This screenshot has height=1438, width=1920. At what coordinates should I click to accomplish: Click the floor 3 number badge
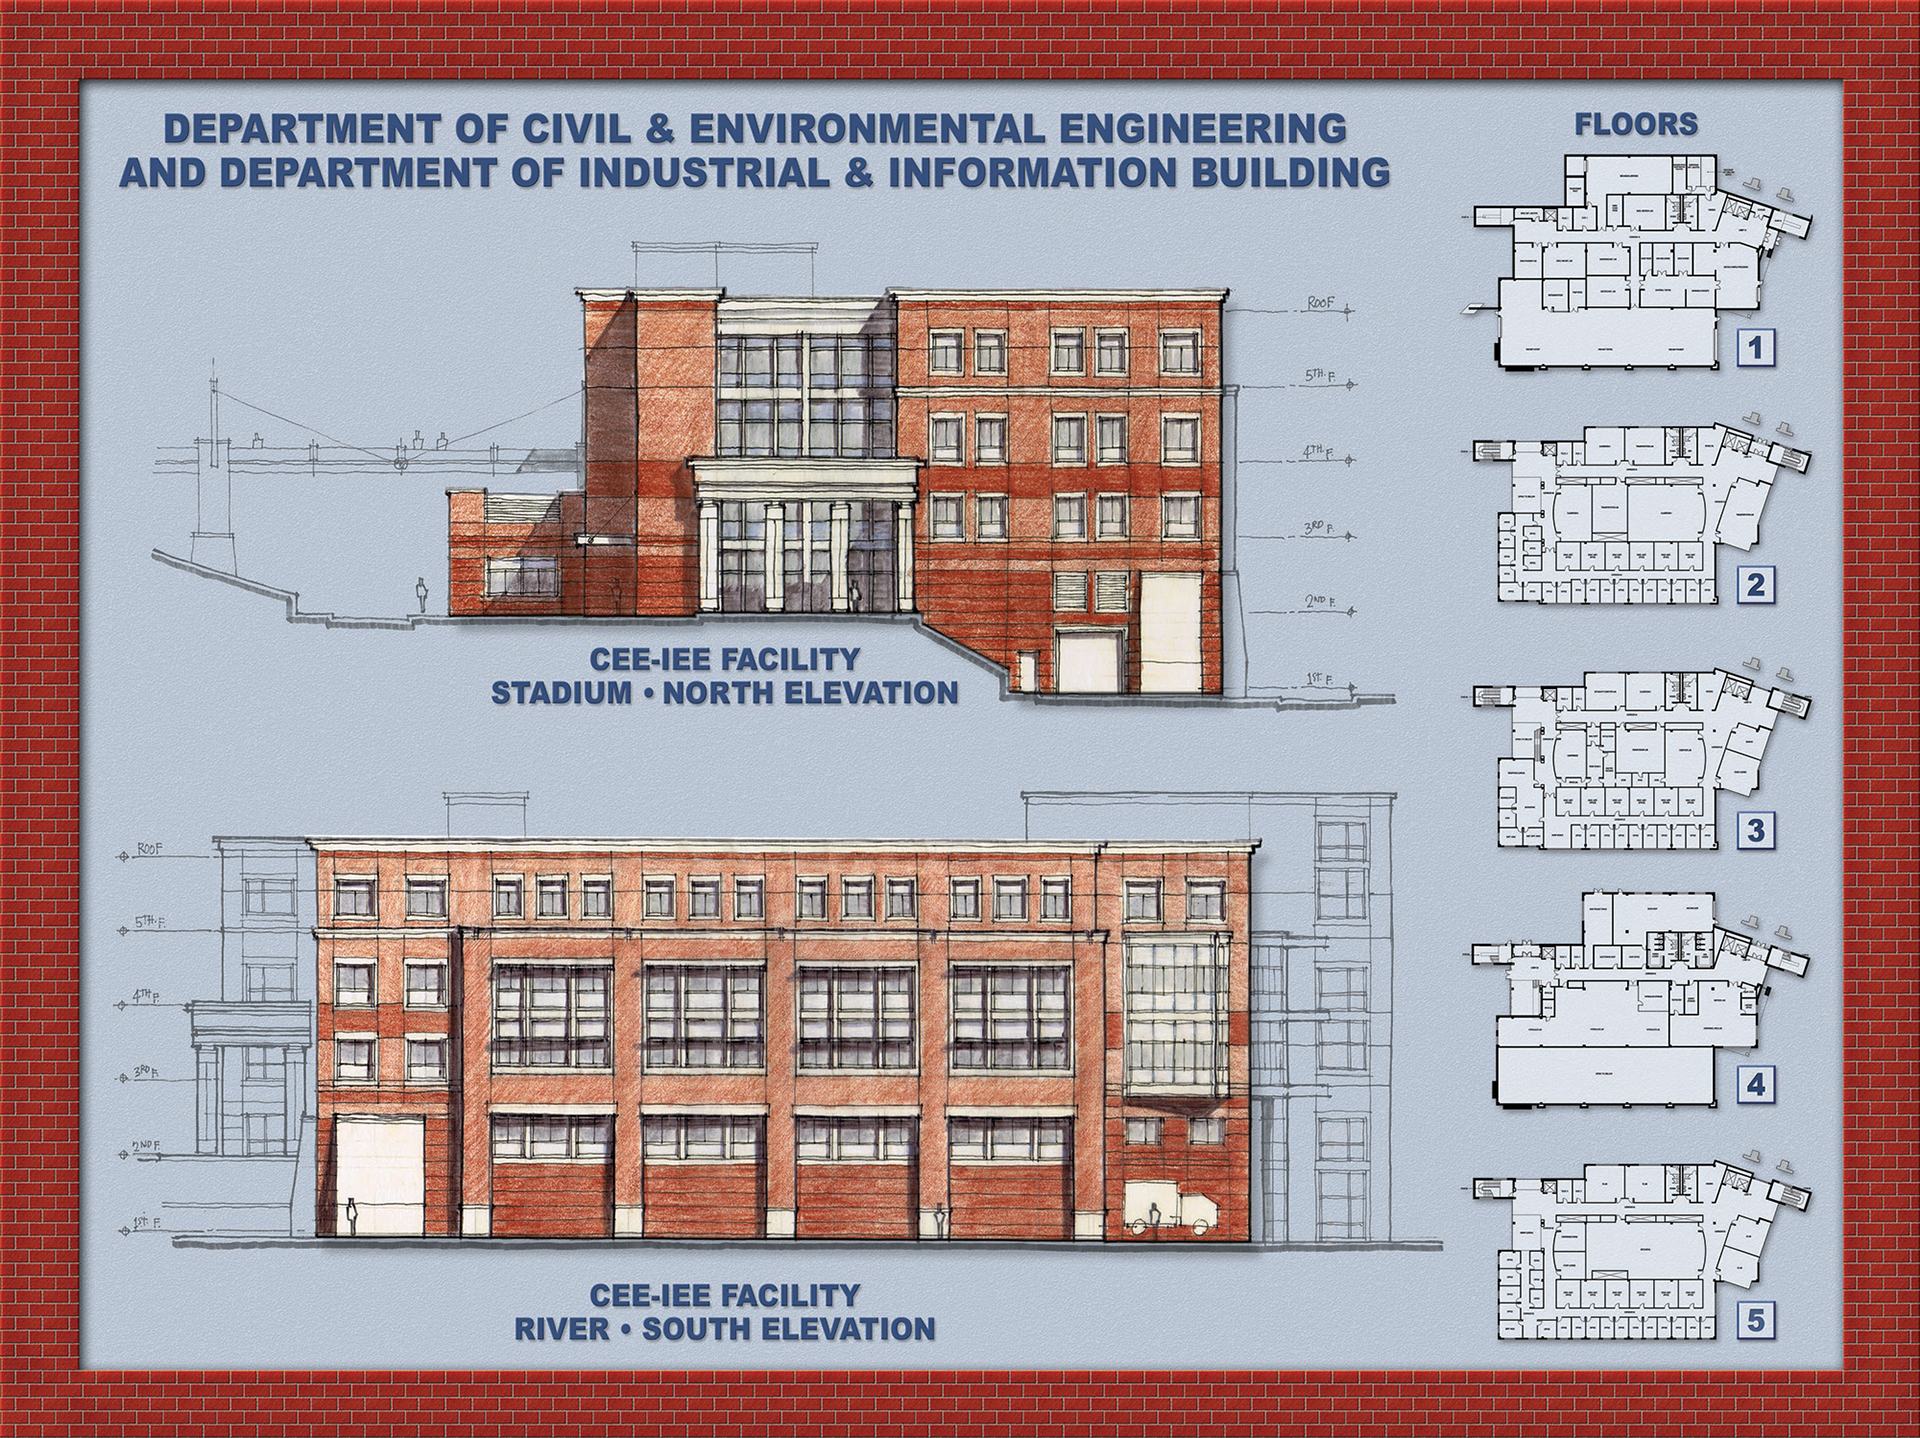[1756, 830]
